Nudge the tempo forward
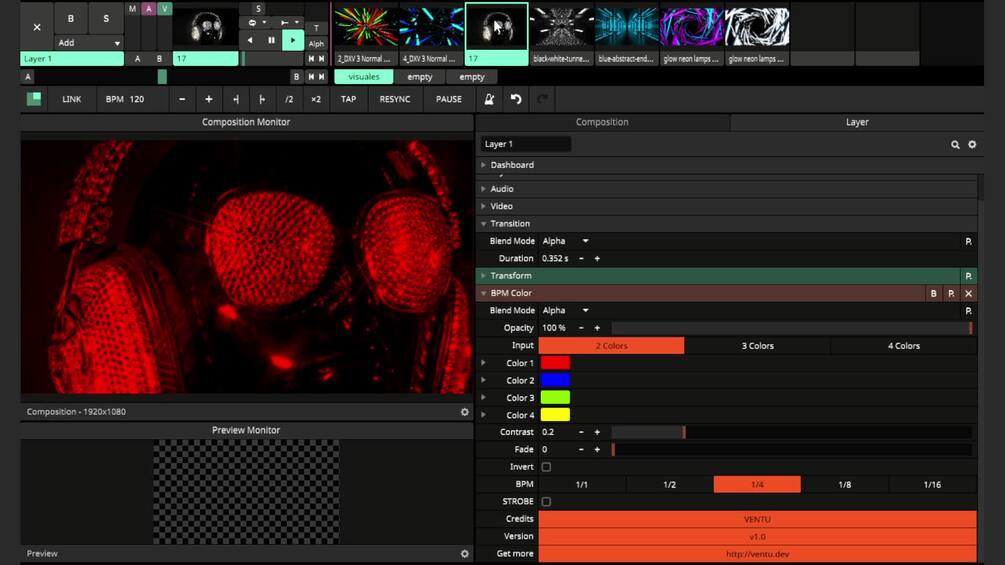Screen dimensions: 1005x565 (262, 99)
